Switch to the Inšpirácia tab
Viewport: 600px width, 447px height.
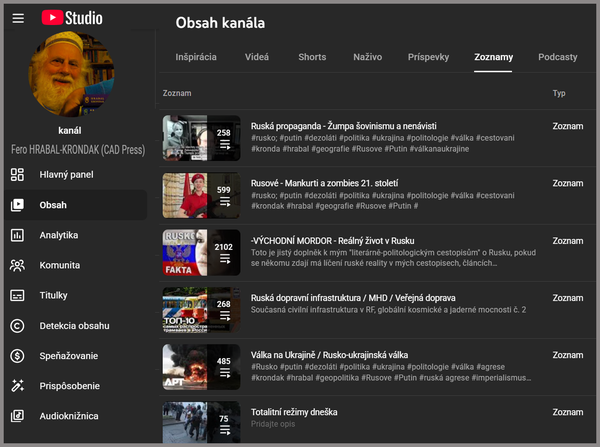196,58
